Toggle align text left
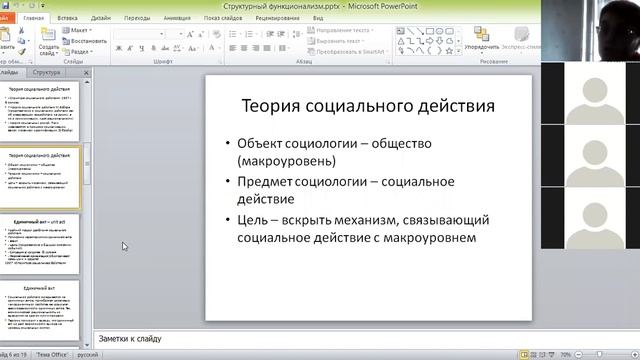The width and height of the screenshot is (640, 360). (233, 49)
